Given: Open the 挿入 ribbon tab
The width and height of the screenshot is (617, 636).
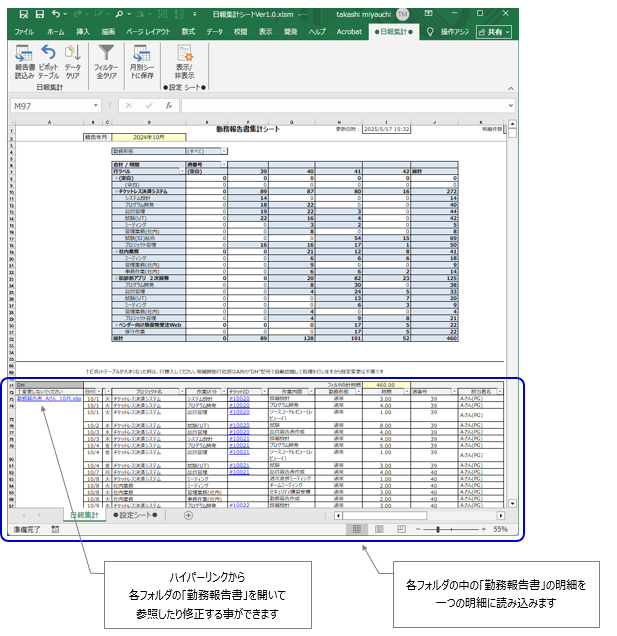Looking at the screenshot, I should (x=83, y=32).
